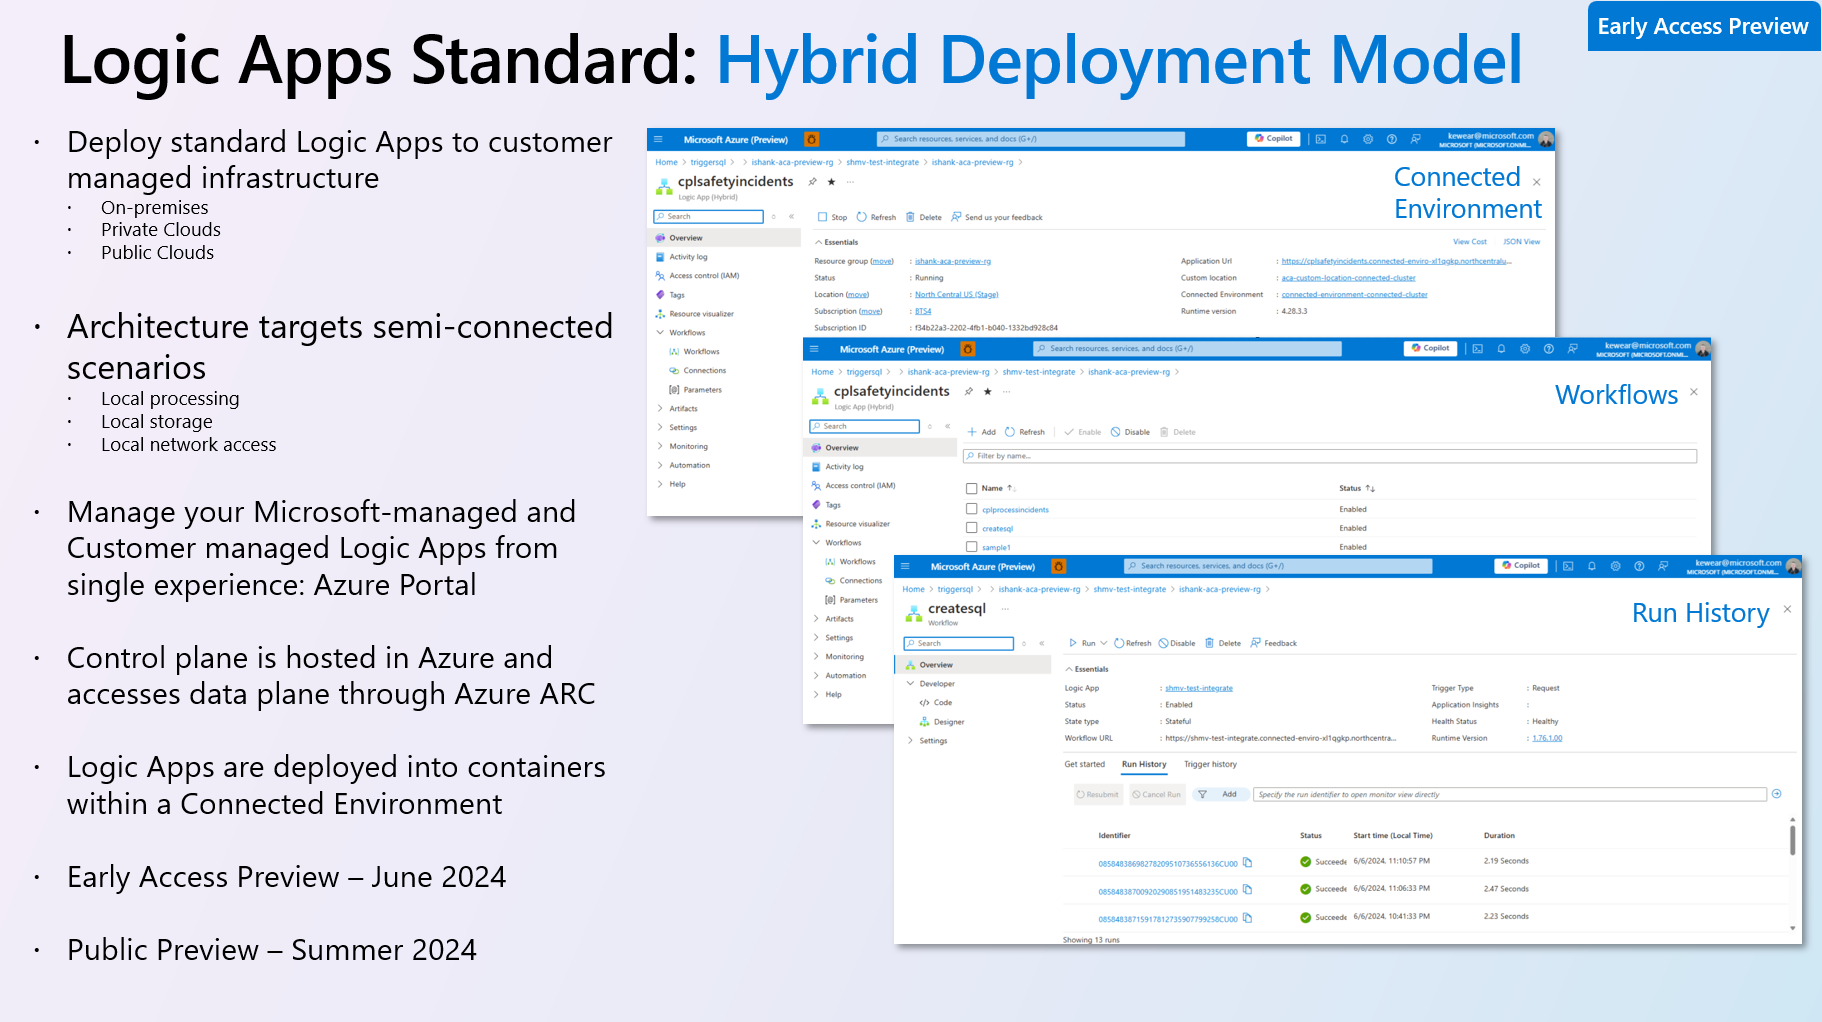1822x1022 pixels.
Task: Open the Code view under Developer
Action: [941, 703]
